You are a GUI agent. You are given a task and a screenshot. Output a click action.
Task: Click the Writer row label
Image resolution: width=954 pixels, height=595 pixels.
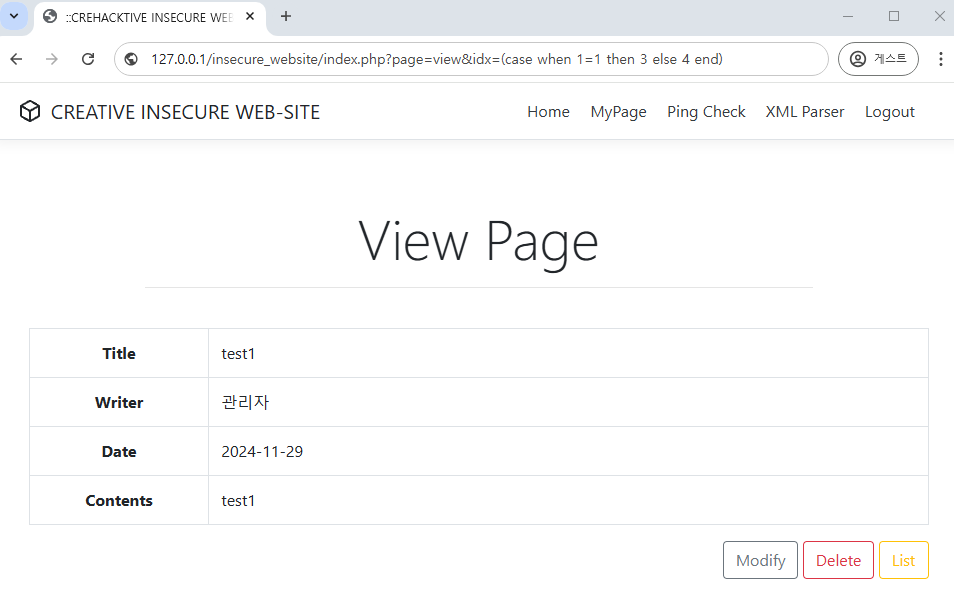119,402
